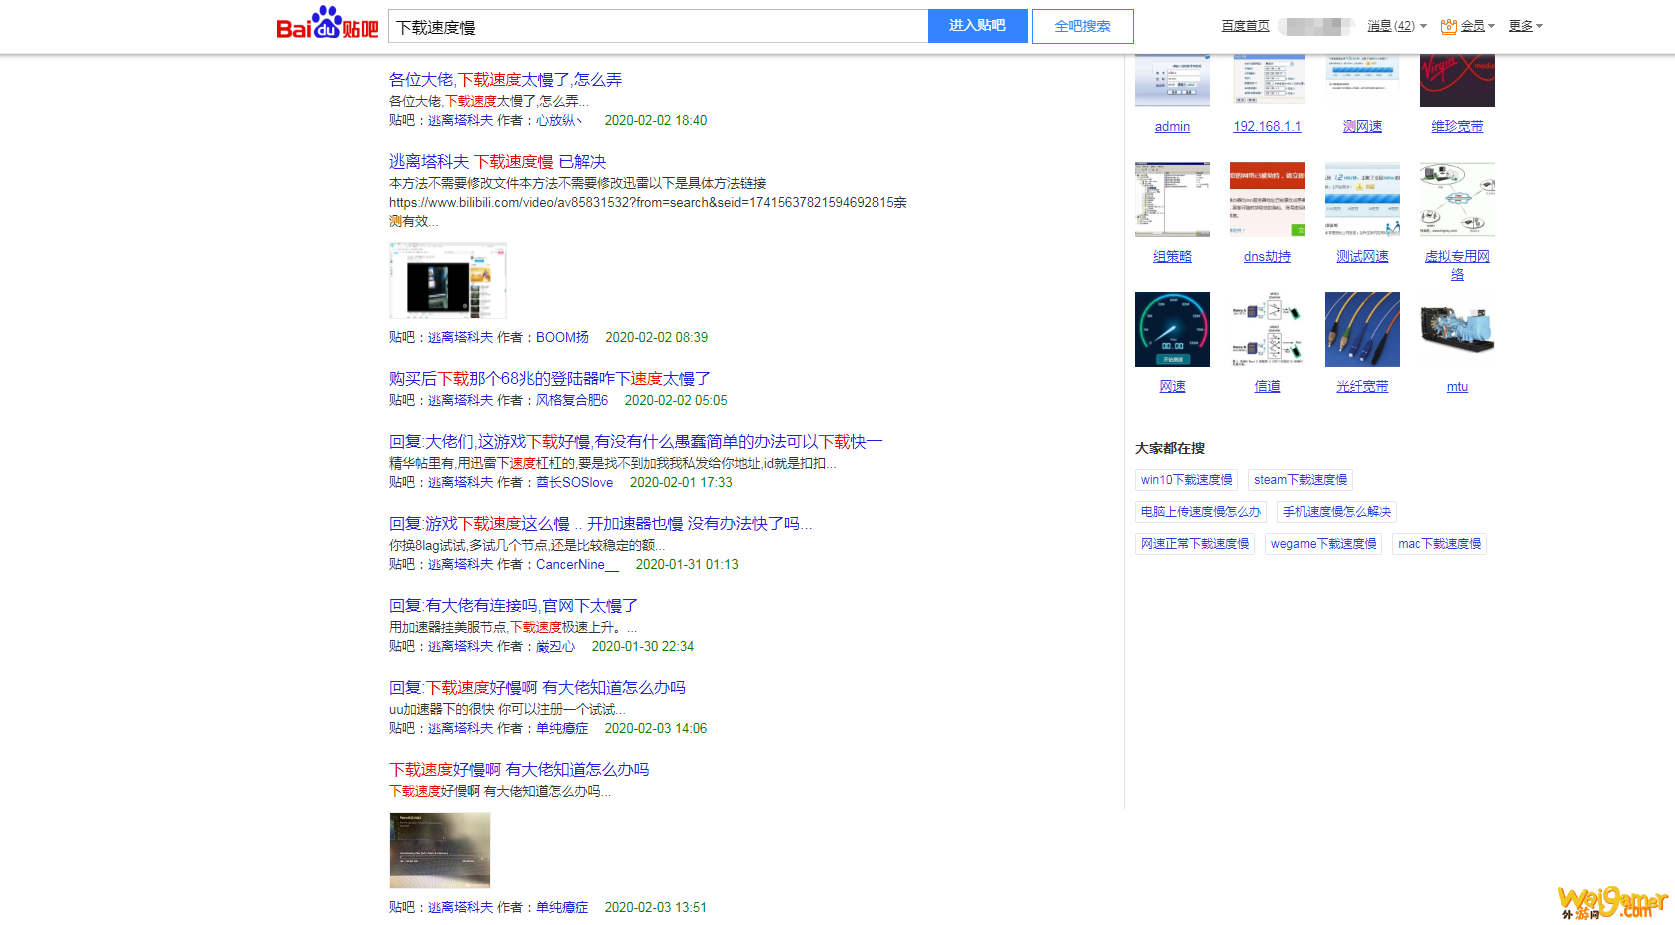Open author link 戲刃心

tap(555, 646)
